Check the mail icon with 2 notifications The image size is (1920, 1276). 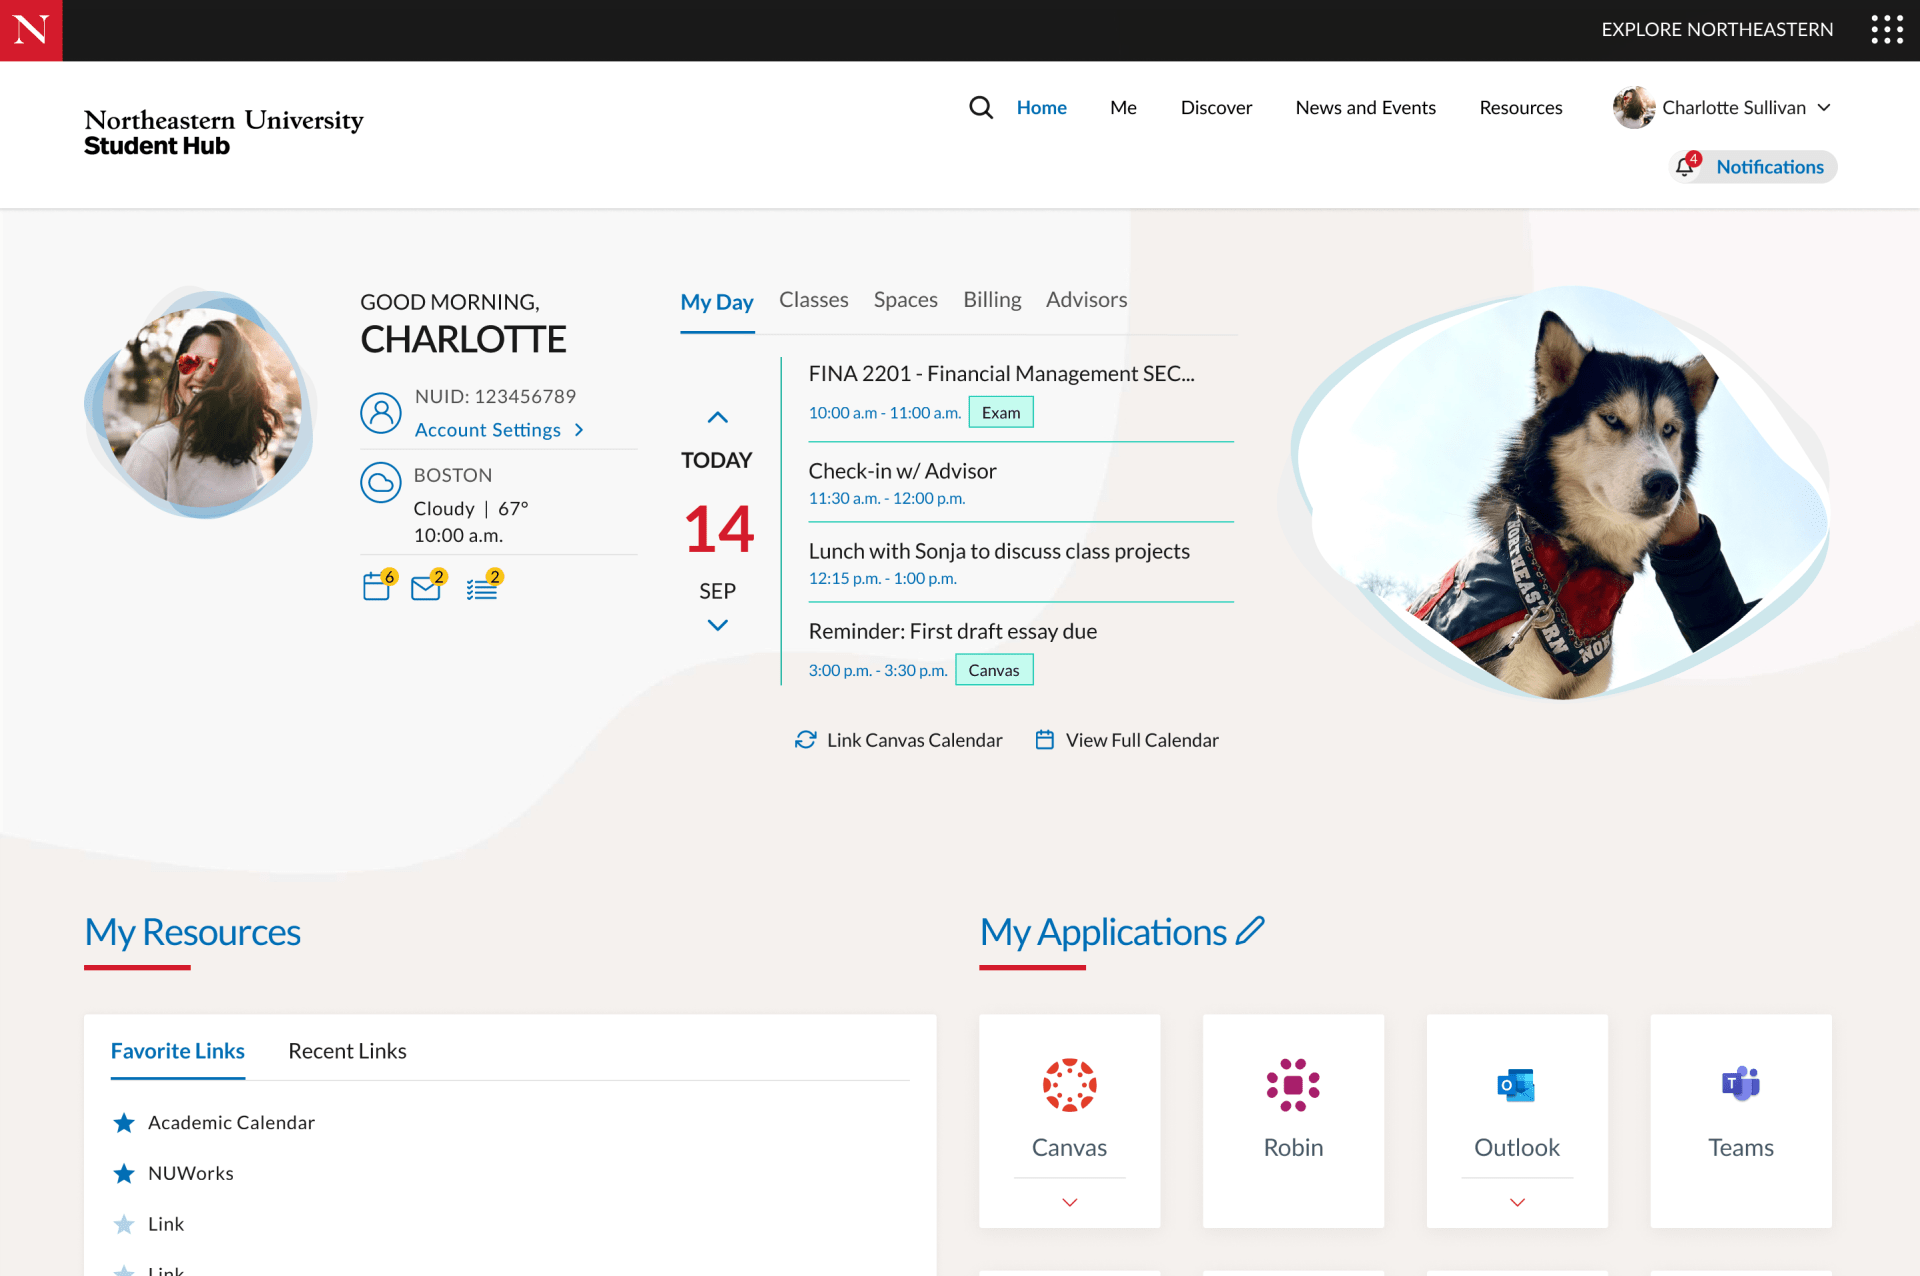pyautogui.click(x=428, y=587)
